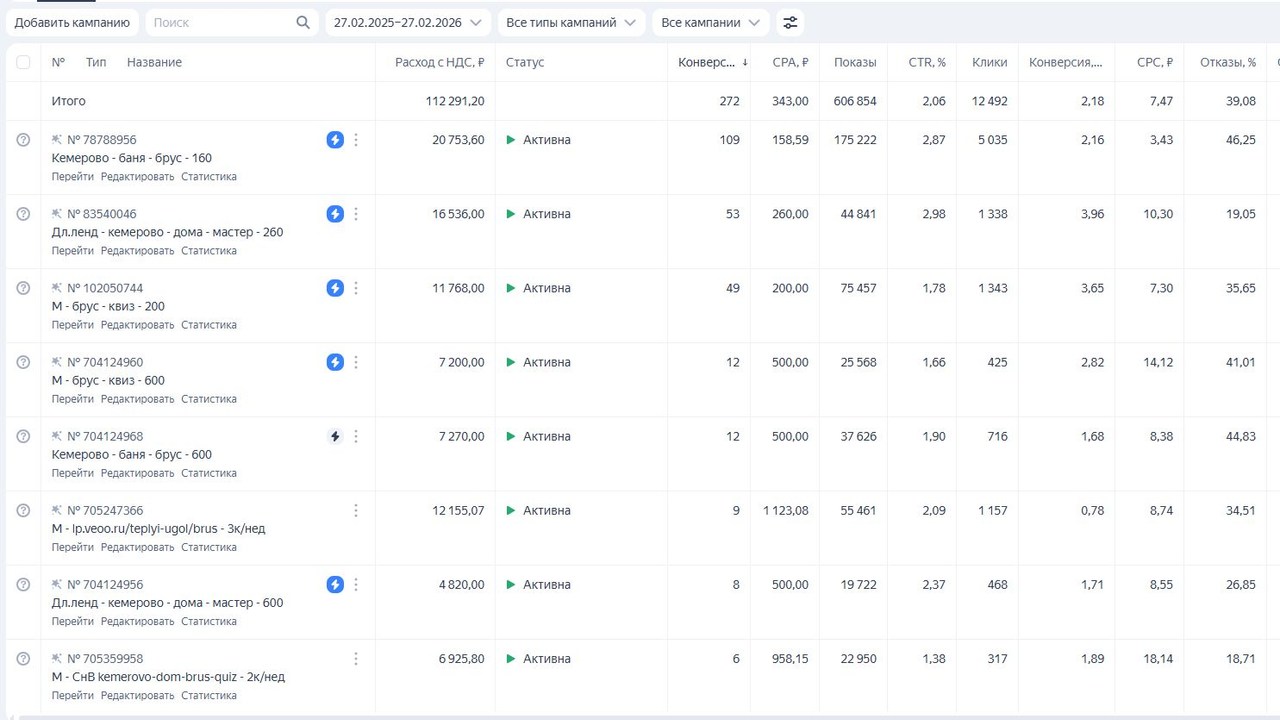This screenshot has width=1280, height=720.
Task: Click lightning icon for campaign № 78788956
Action: (335, 140)
